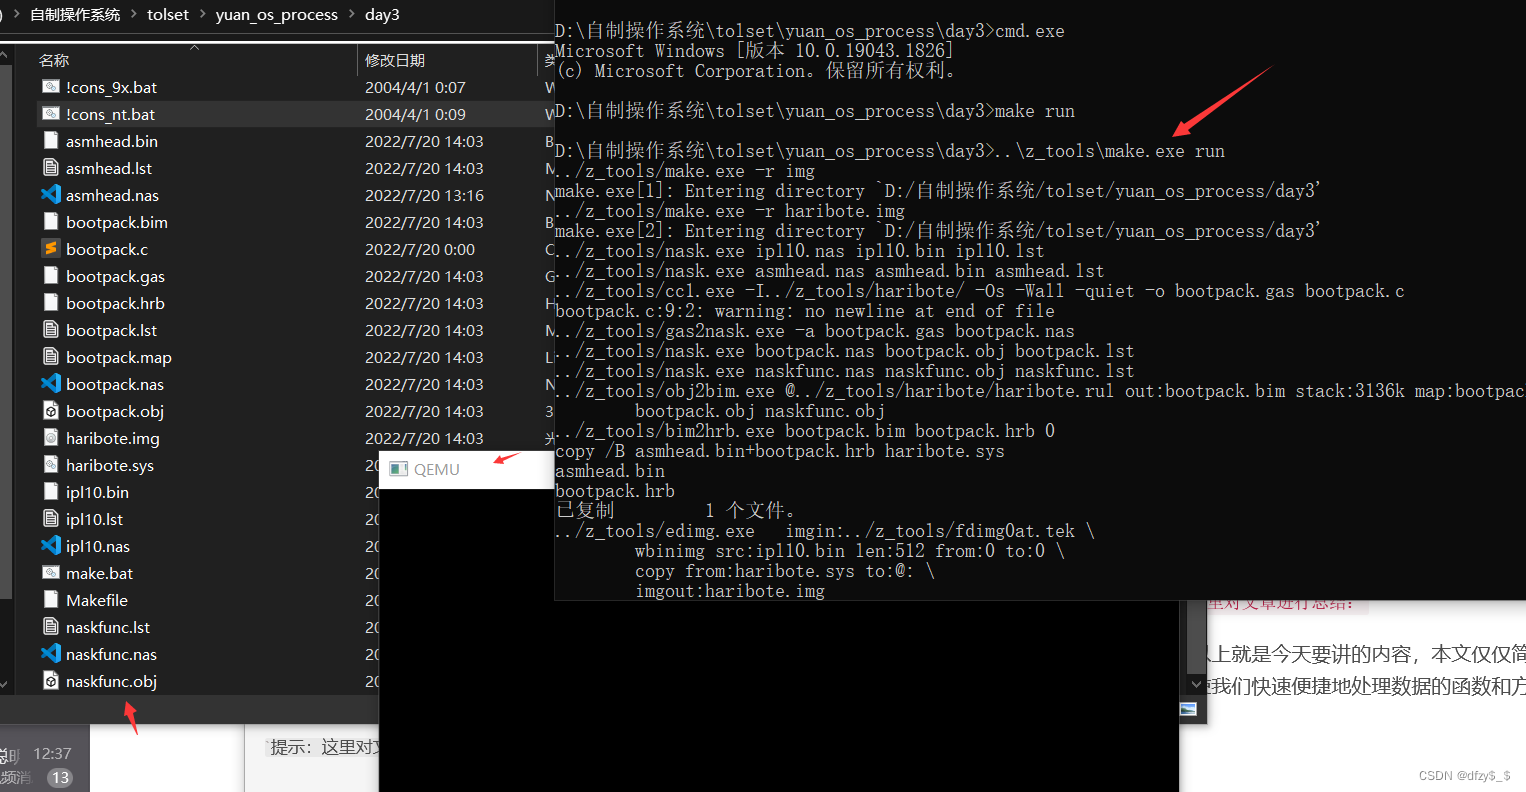Screen dimensions: 1526x792
Task: Select the !cons_9x.bat file icon
Action: 51,87
